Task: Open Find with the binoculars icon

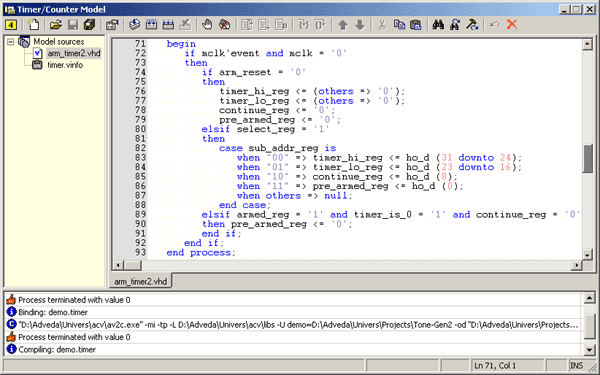Action: [x=438, y=25]
